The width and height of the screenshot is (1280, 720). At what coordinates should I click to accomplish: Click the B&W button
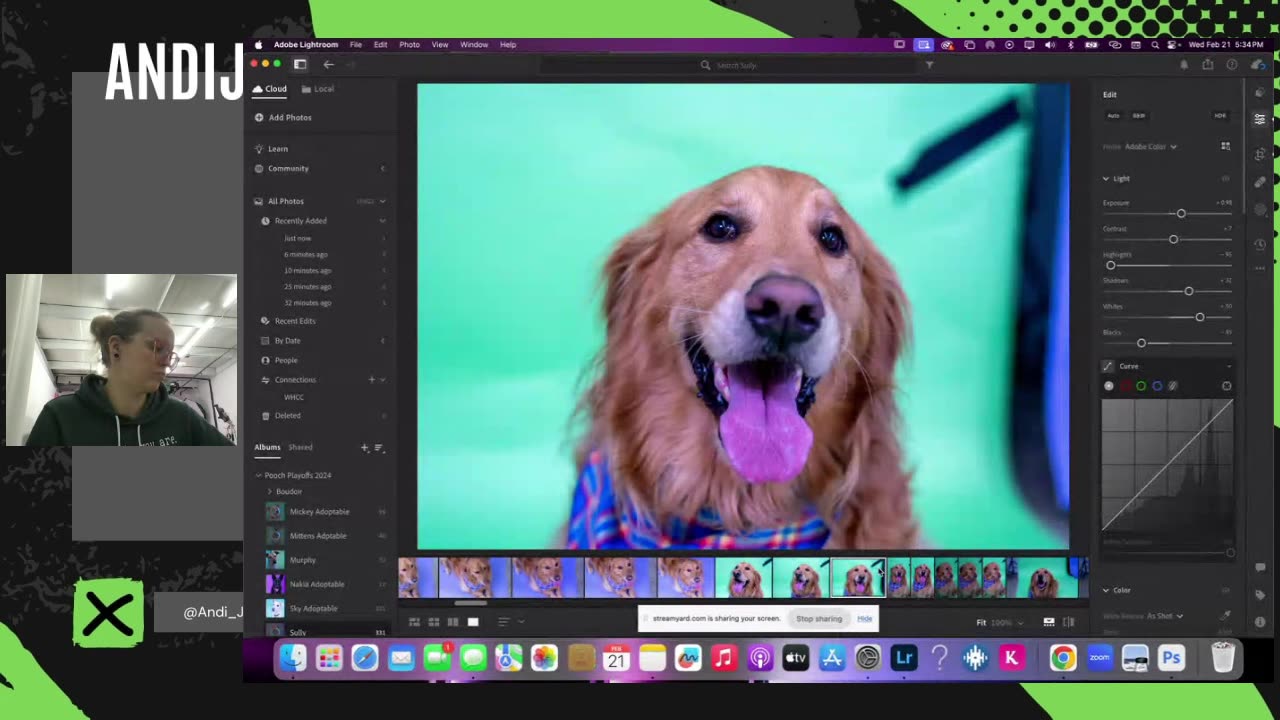[1139, 116]
